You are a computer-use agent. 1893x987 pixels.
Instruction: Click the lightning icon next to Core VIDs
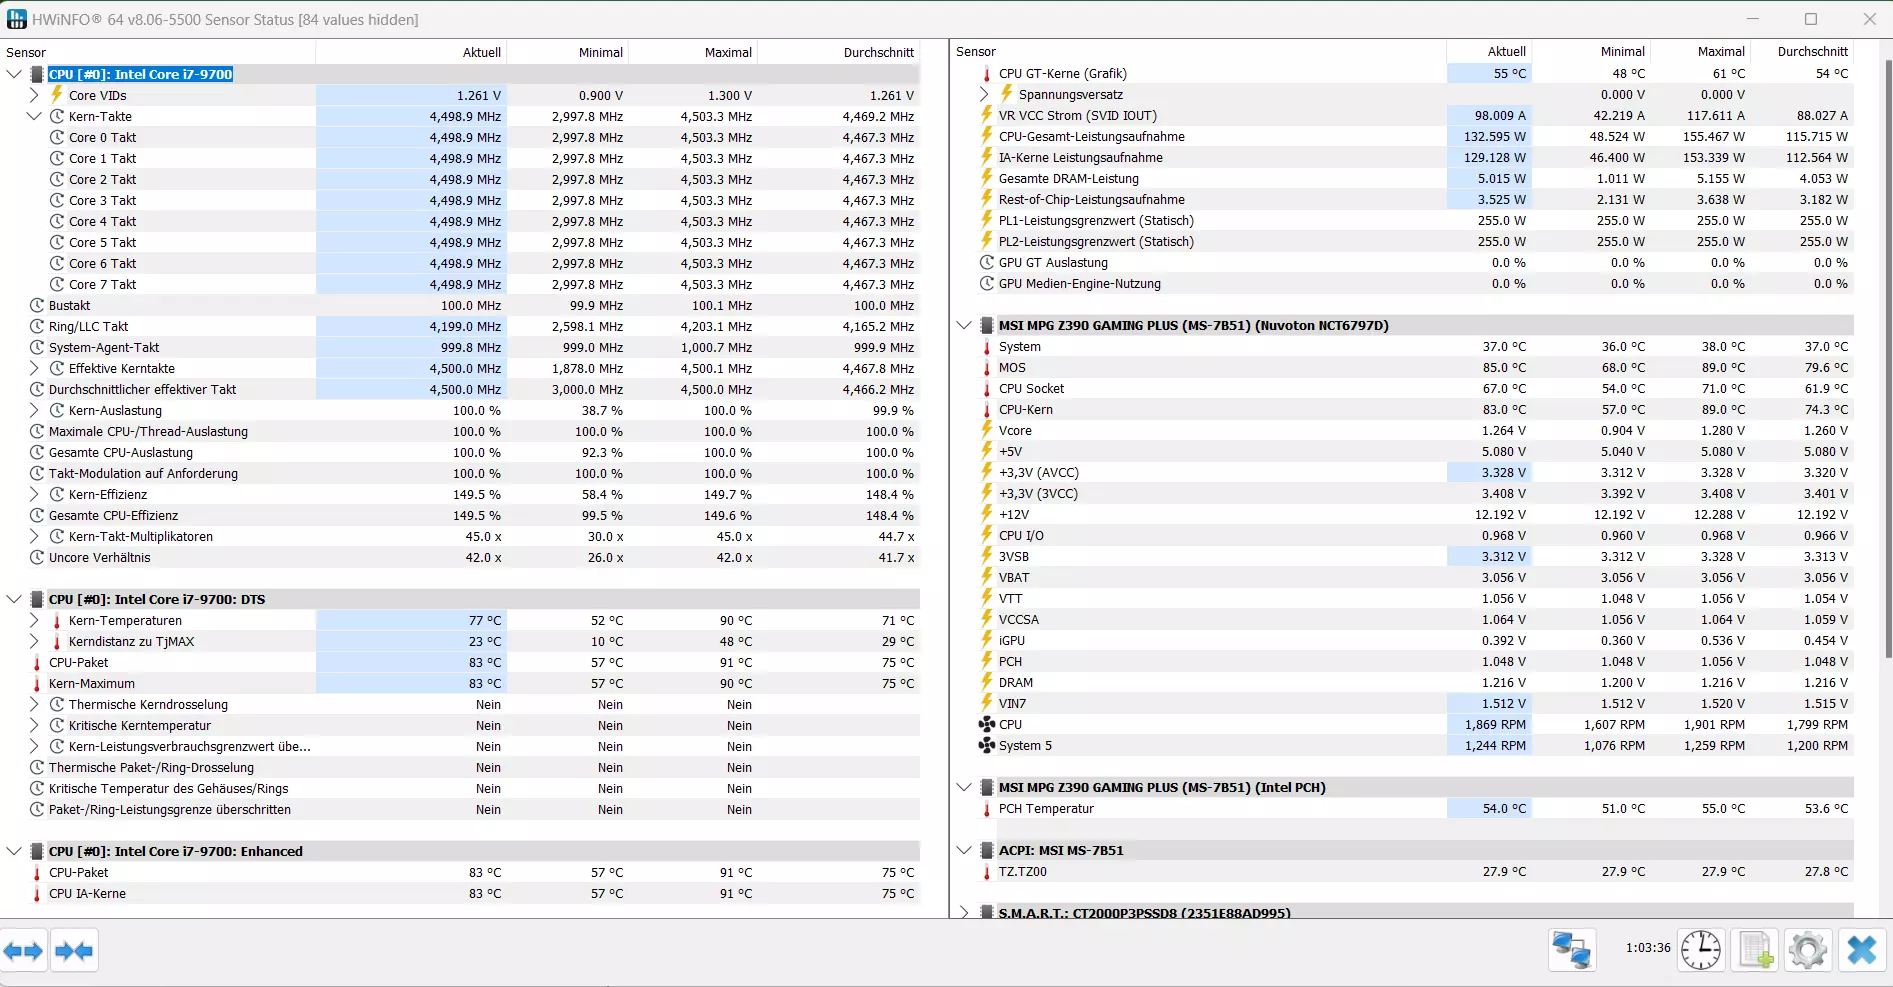coord(57,95)
